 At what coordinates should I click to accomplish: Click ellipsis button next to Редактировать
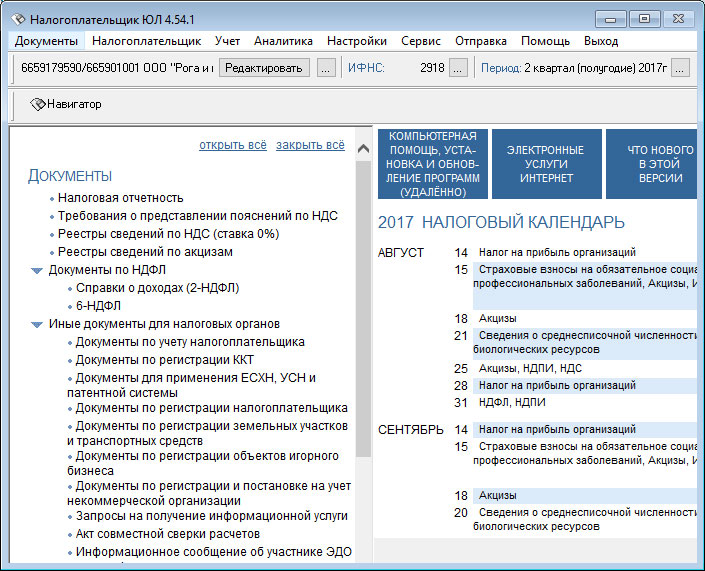click(326, 68)
